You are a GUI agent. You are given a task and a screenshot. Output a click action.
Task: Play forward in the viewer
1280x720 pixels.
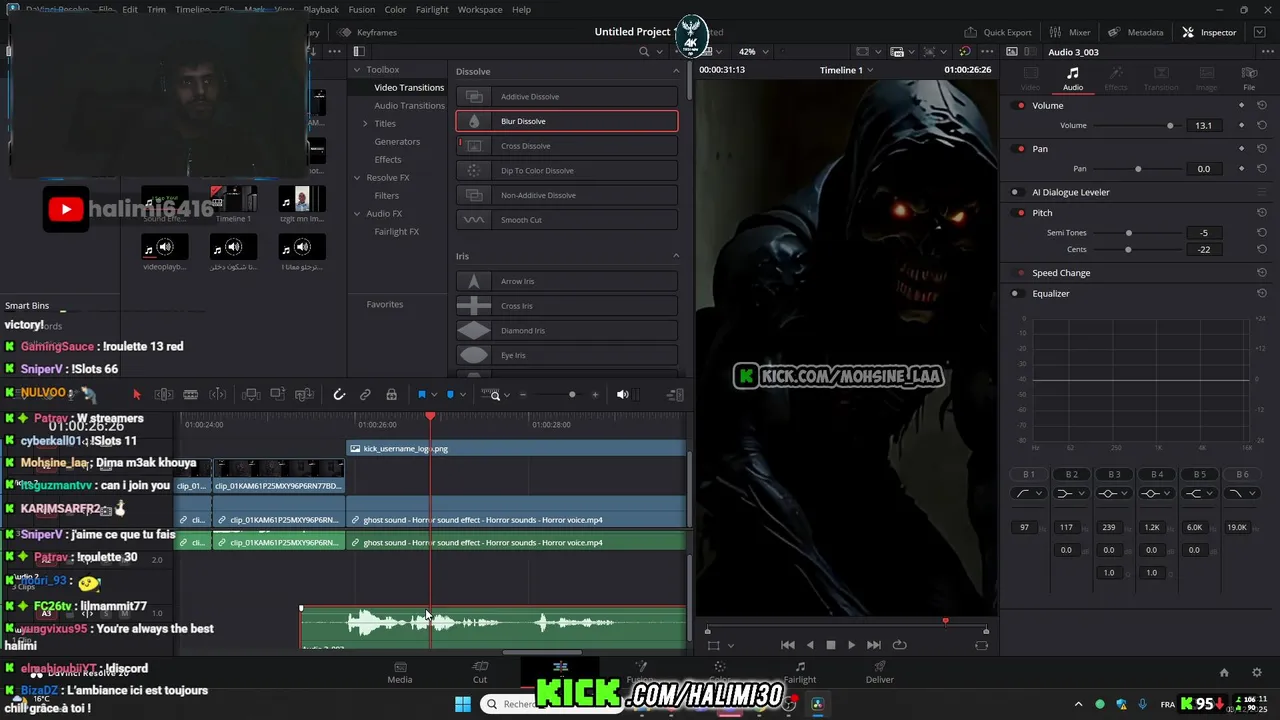[851, 645]
